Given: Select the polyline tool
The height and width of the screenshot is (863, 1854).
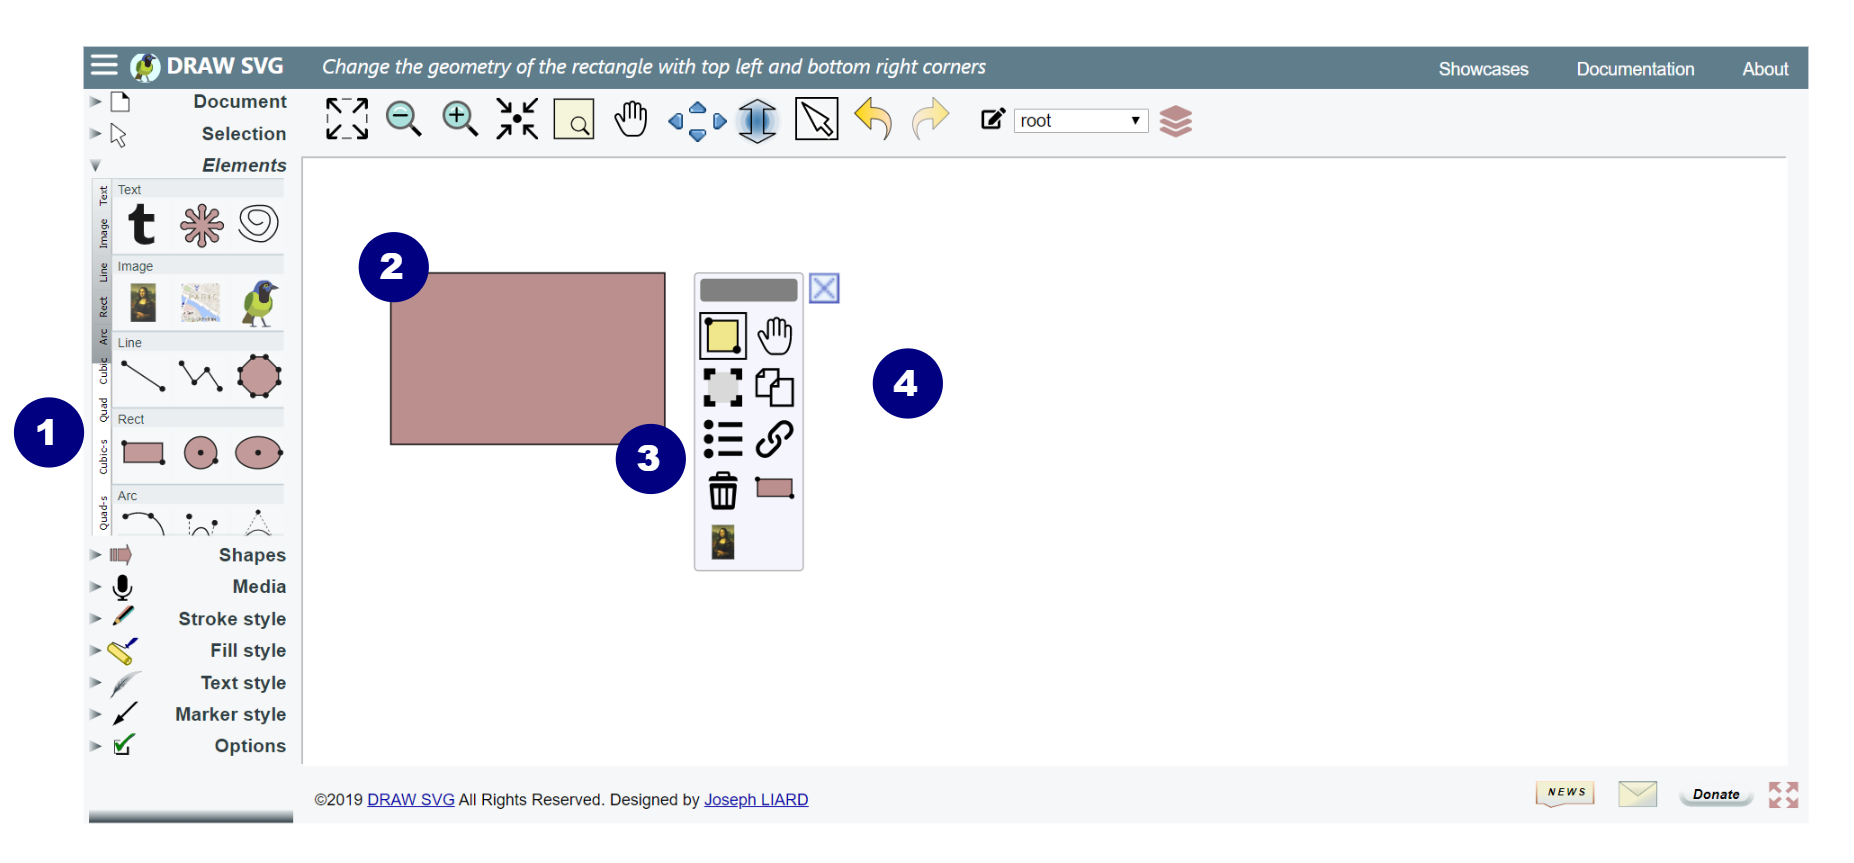Looking at the screenshot, I should coord(200,376).
